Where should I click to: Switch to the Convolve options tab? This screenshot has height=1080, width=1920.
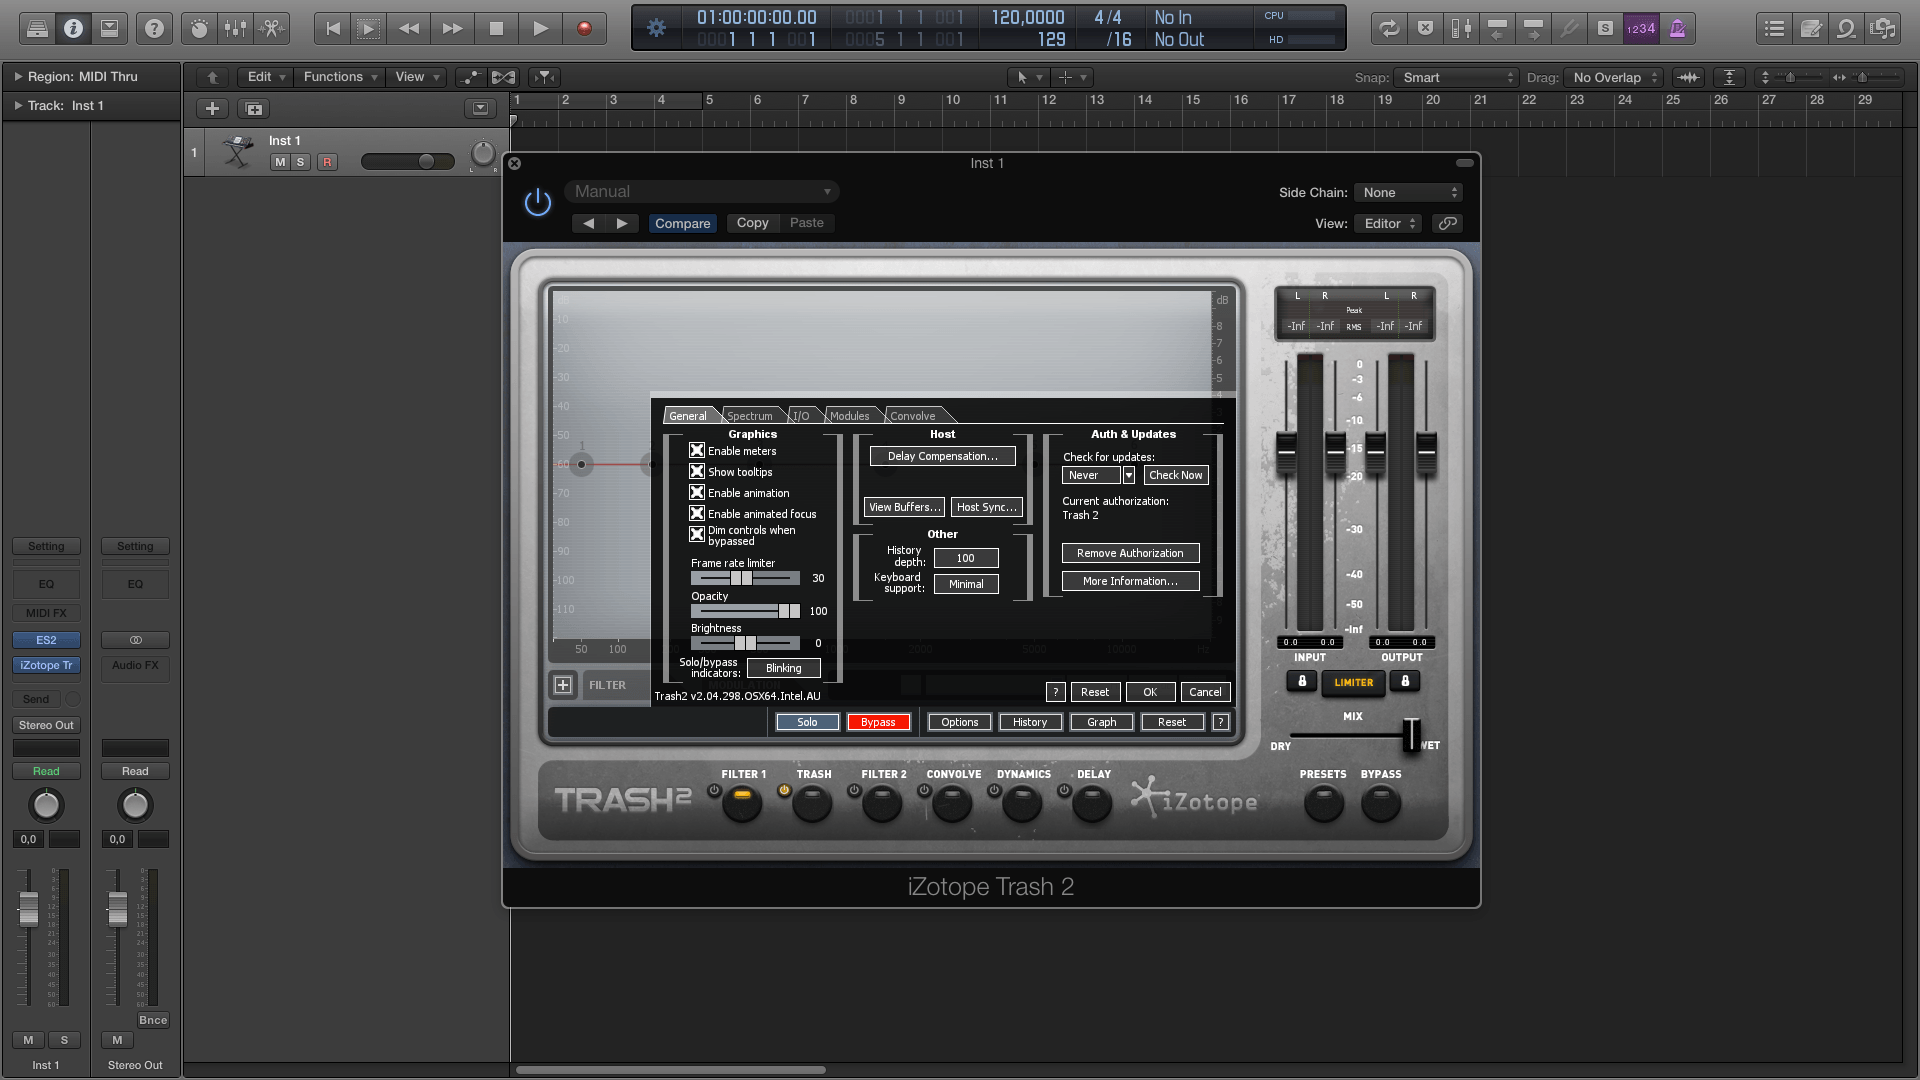click(x=913, y=416)
